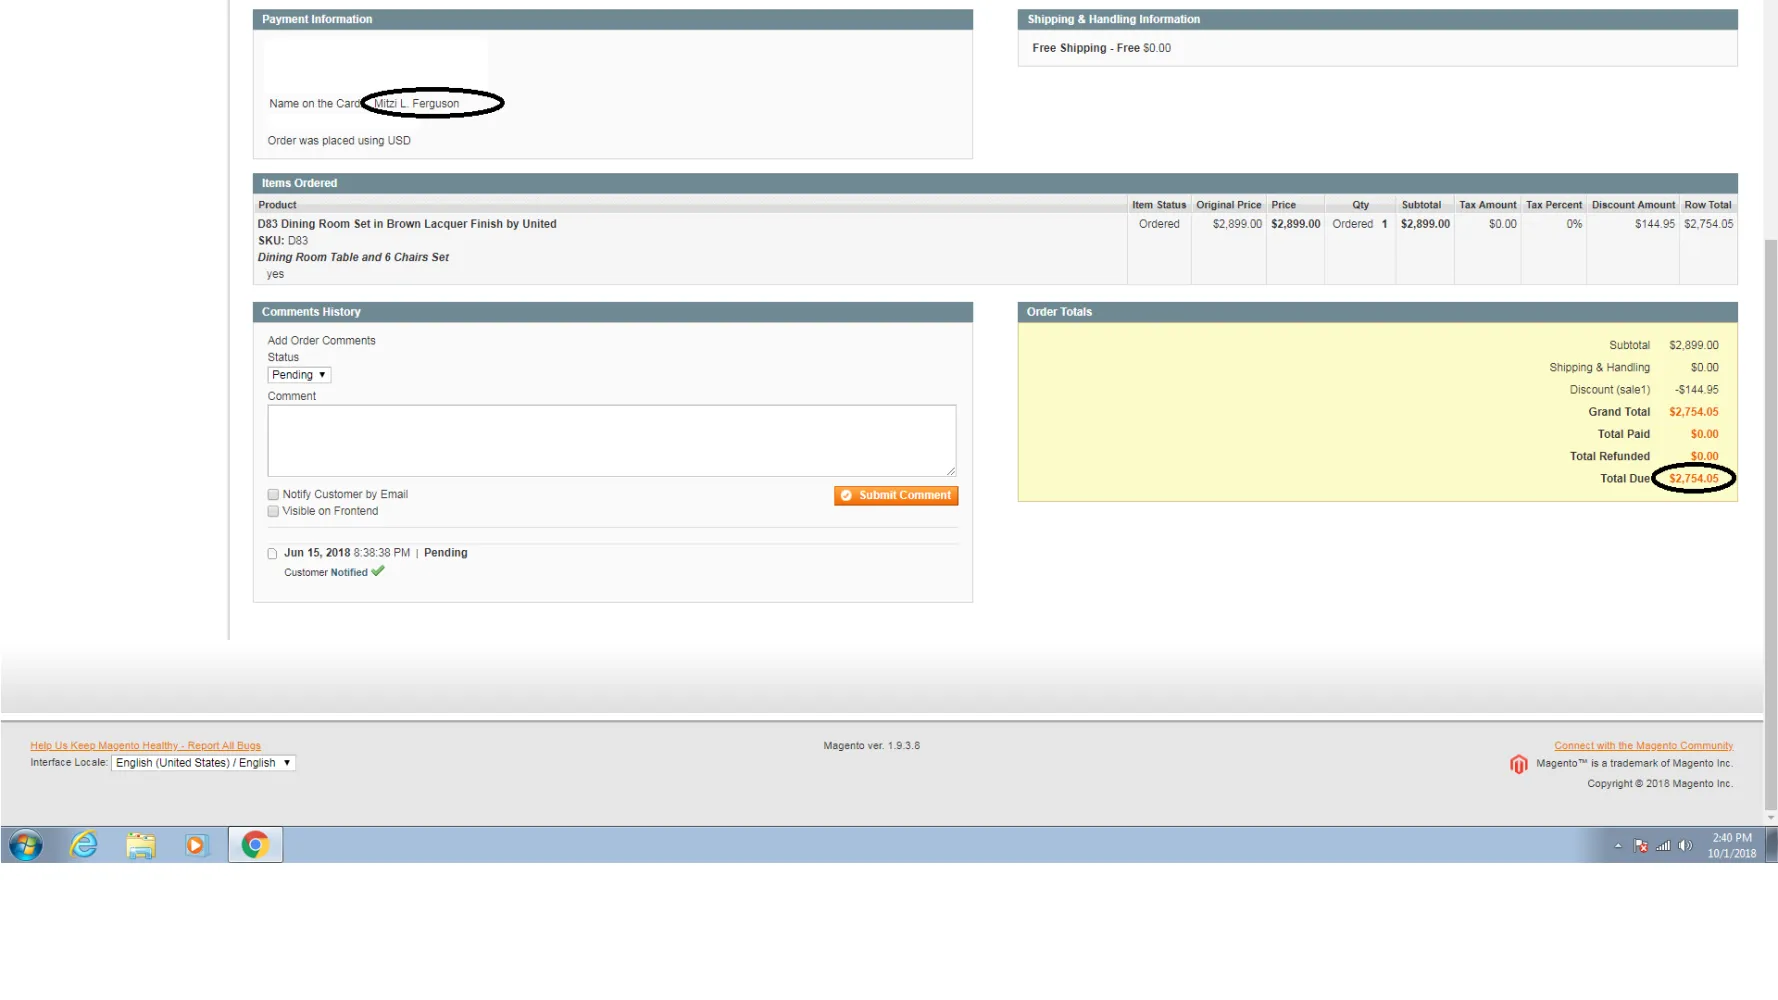The width and height of the screenshot is (1778, 1000).
Task: Focus the order Comment text area
Action: (x=611, y=440)
